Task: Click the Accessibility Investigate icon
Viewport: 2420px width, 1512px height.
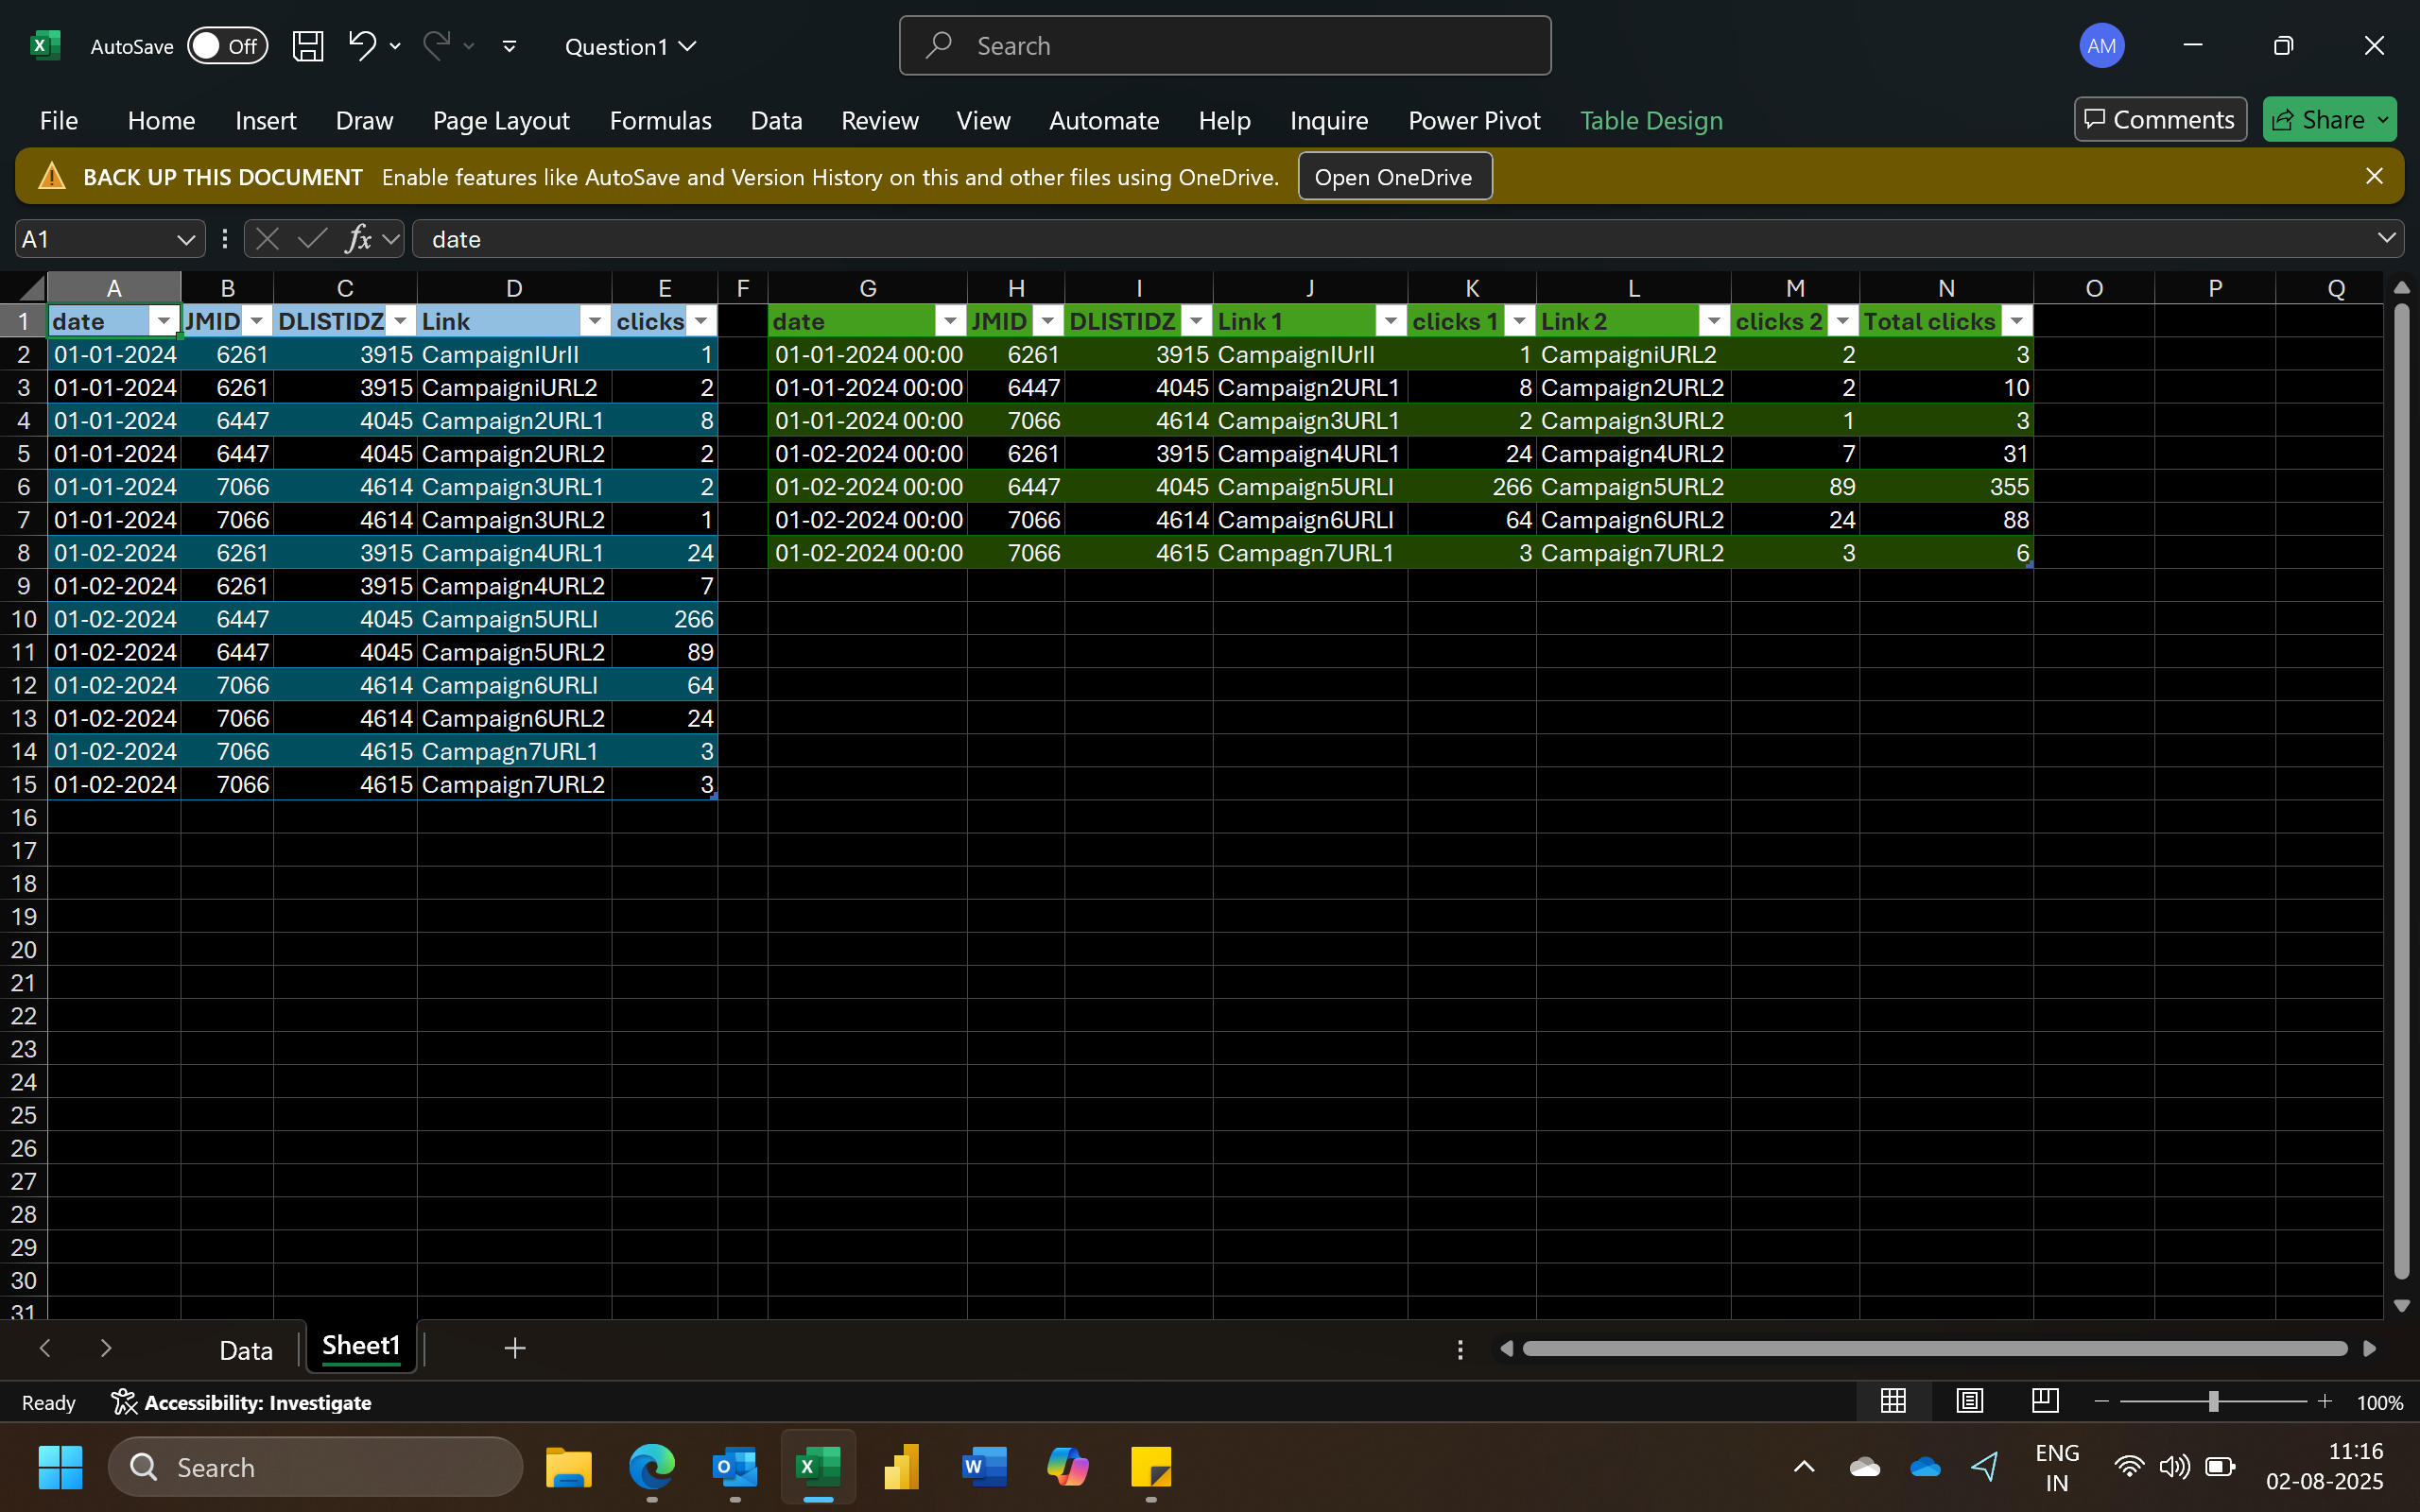Action: point(123,1402)
